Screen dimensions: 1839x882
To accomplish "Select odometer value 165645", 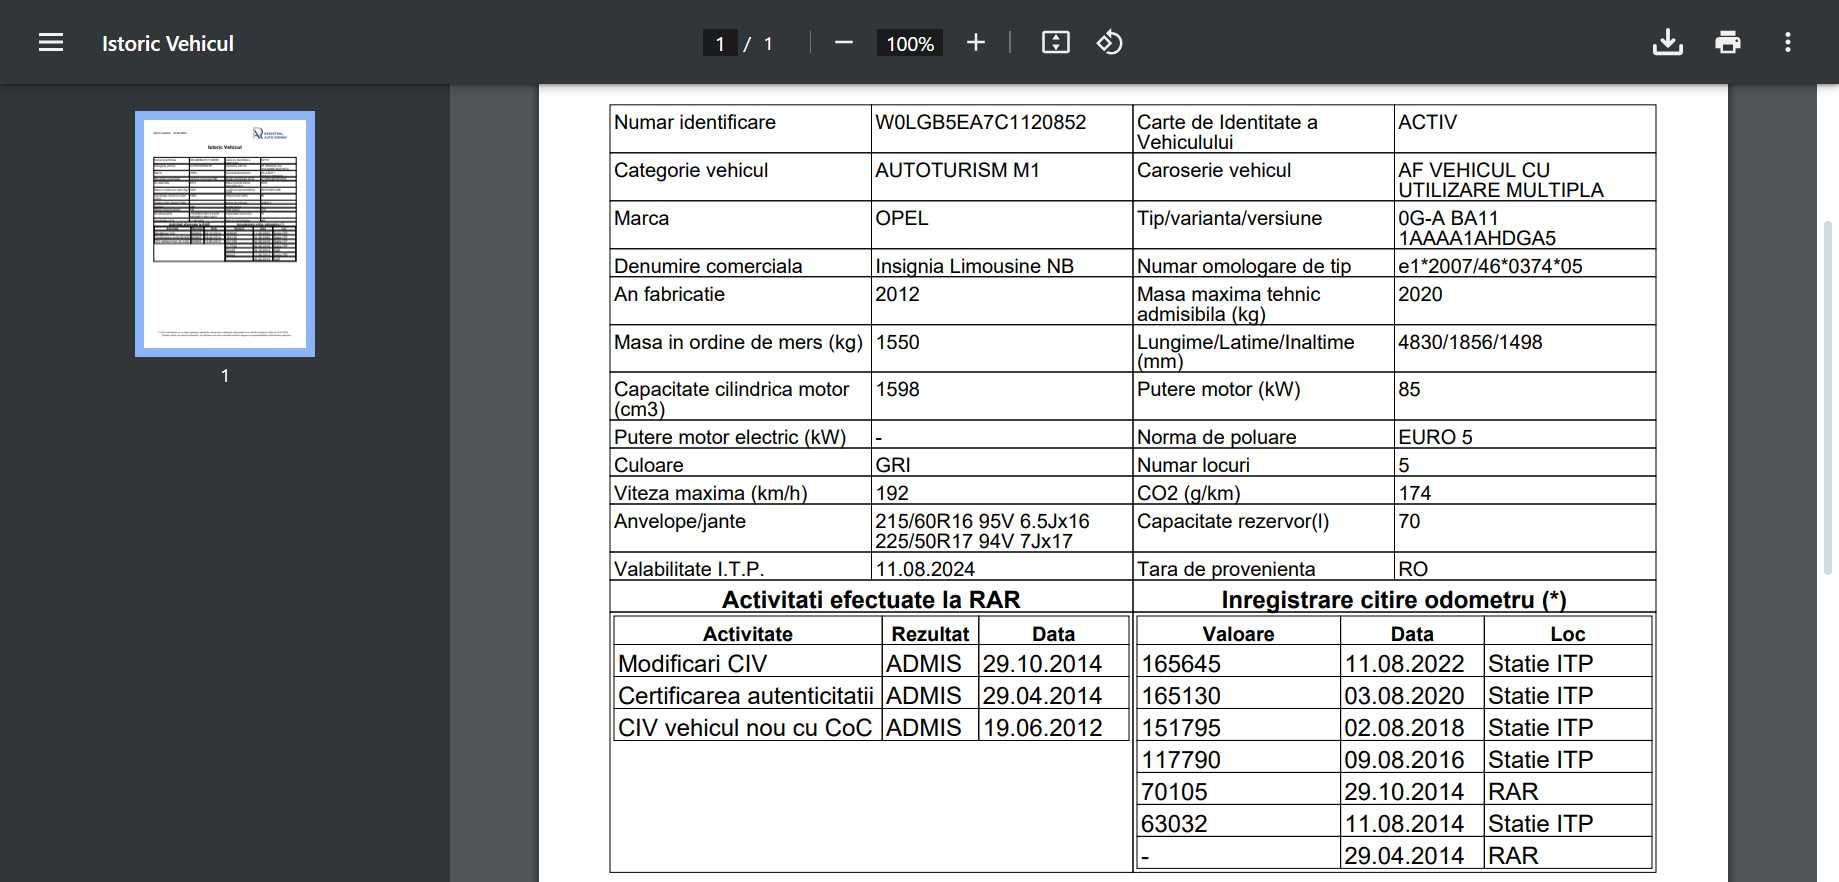I will (x=1181, y=664).
